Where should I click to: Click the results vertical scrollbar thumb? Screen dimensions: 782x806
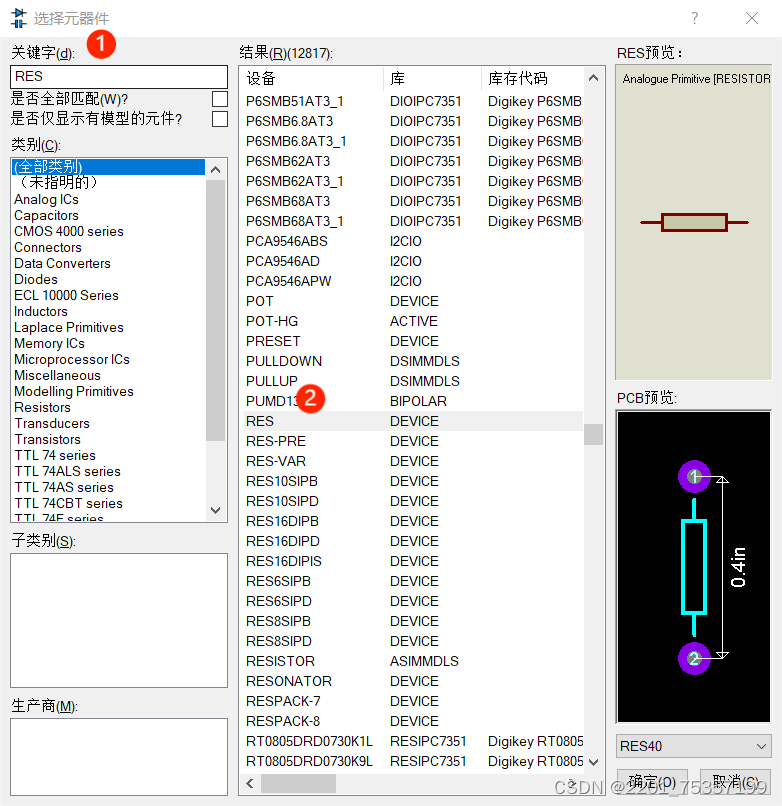point(593,434)
